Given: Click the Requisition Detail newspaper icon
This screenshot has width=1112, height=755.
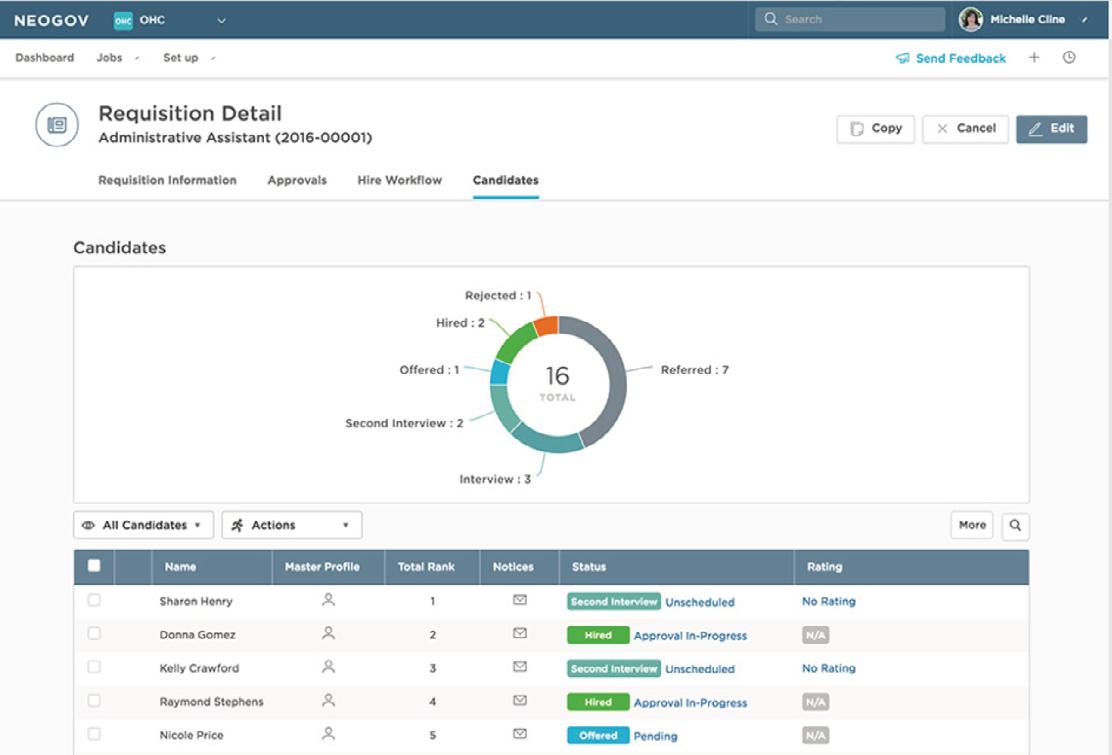Looking at the screenshot, I should (57, 125).
